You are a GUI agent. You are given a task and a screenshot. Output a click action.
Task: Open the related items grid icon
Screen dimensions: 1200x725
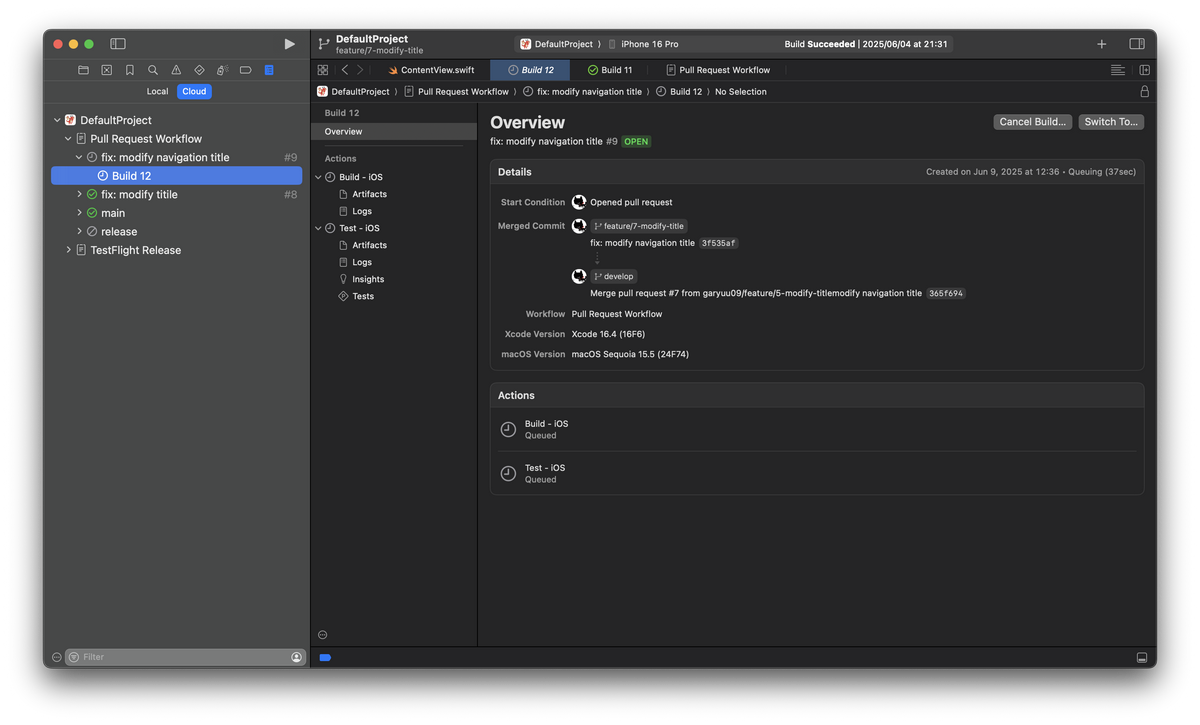(x=323, y=70)
